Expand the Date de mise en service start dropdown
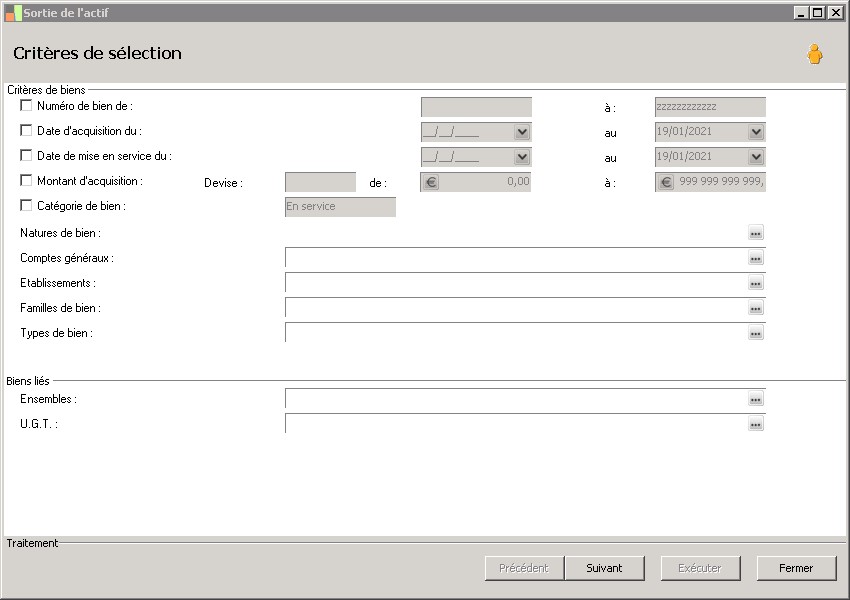This screenshot has width=850, height=600. 522,157
